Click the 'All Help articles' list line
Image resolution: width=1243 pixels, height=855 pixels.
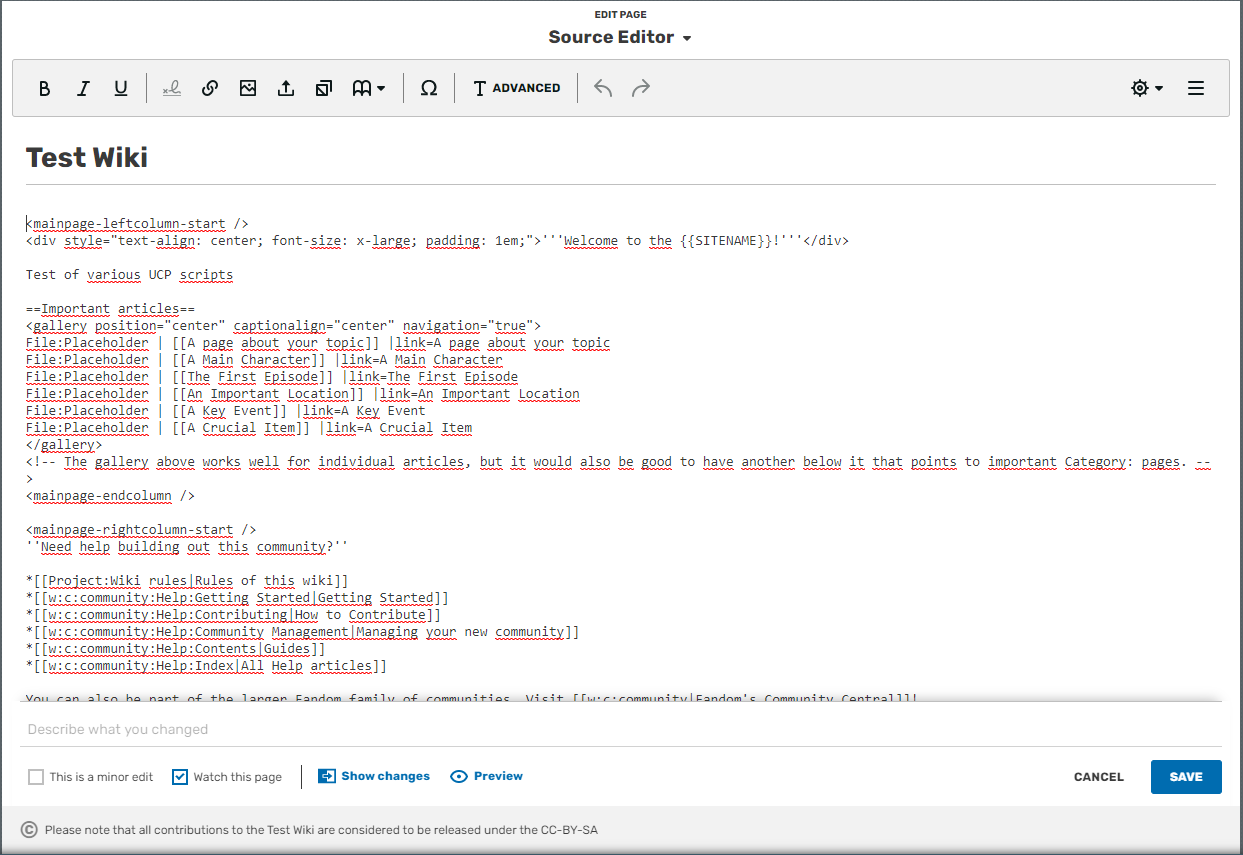[206, 666]
